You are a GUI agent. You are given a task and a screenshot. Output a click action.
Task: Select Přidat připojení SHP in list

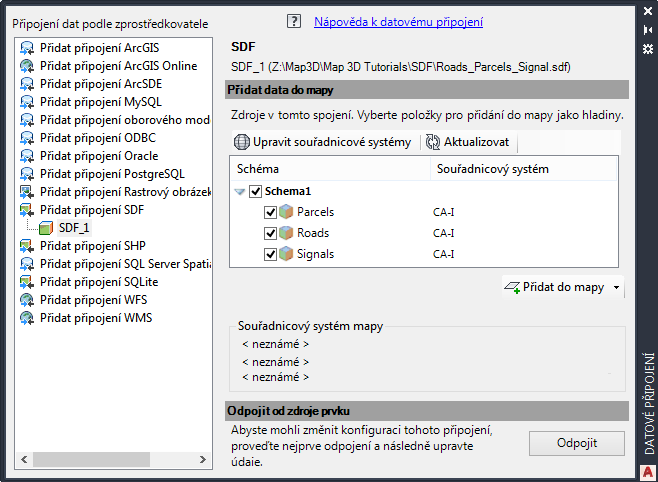[93, 246]
